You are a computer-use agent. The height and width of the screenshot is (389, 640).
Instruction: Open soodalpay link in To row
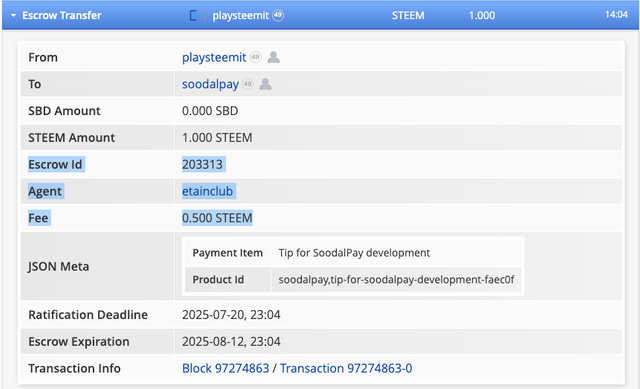pos(210,84)
